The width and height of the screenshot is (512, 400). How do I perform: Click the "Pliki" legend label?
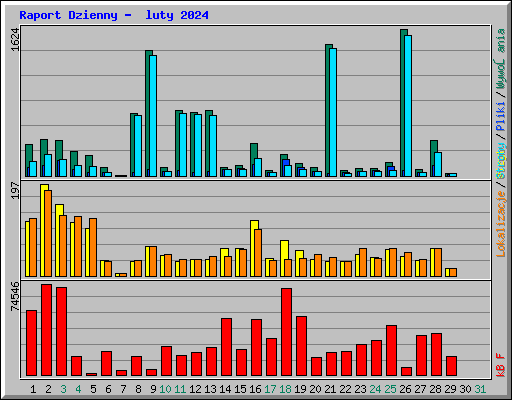coord(501,117)
